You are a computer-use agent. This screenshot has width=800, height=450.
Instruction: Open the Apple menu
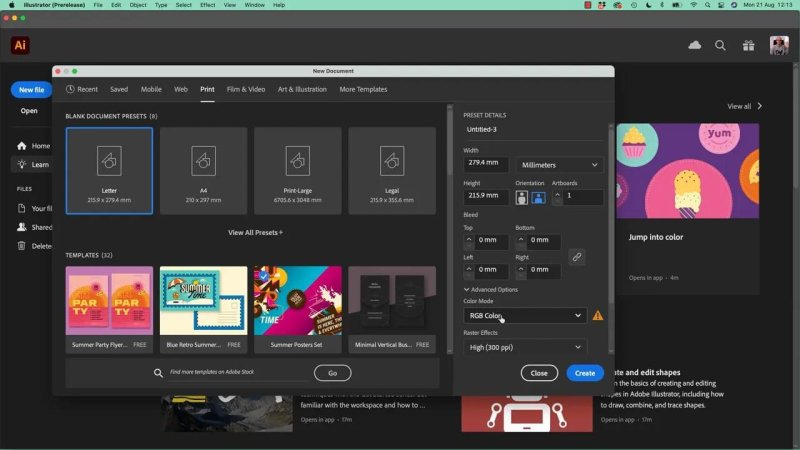11,5
